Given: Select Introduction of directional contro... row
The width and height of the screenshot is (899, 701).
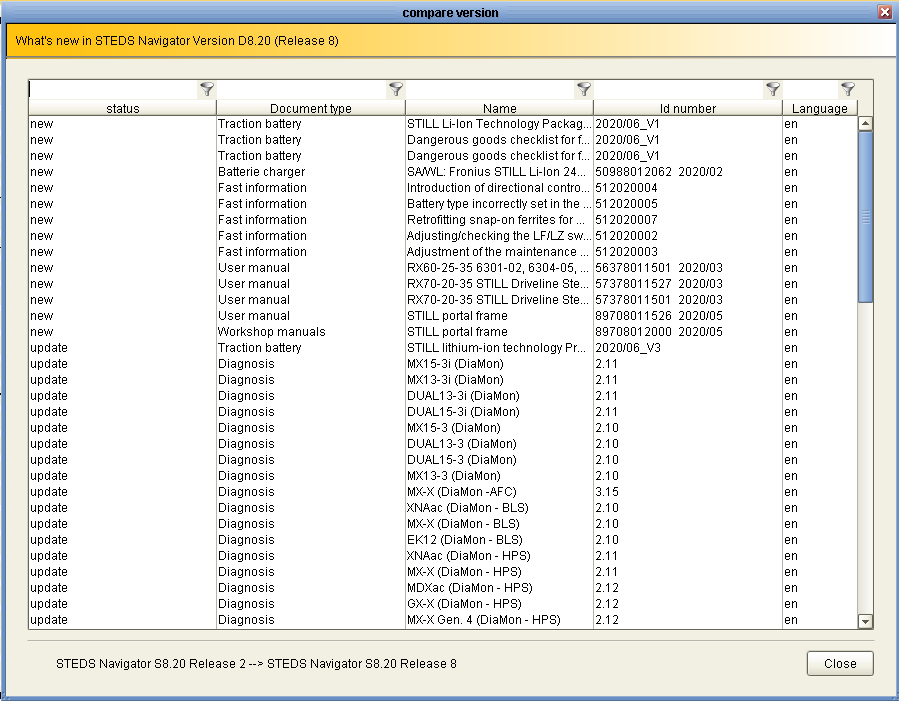Looking at the screenshot, I should point(443,188).
